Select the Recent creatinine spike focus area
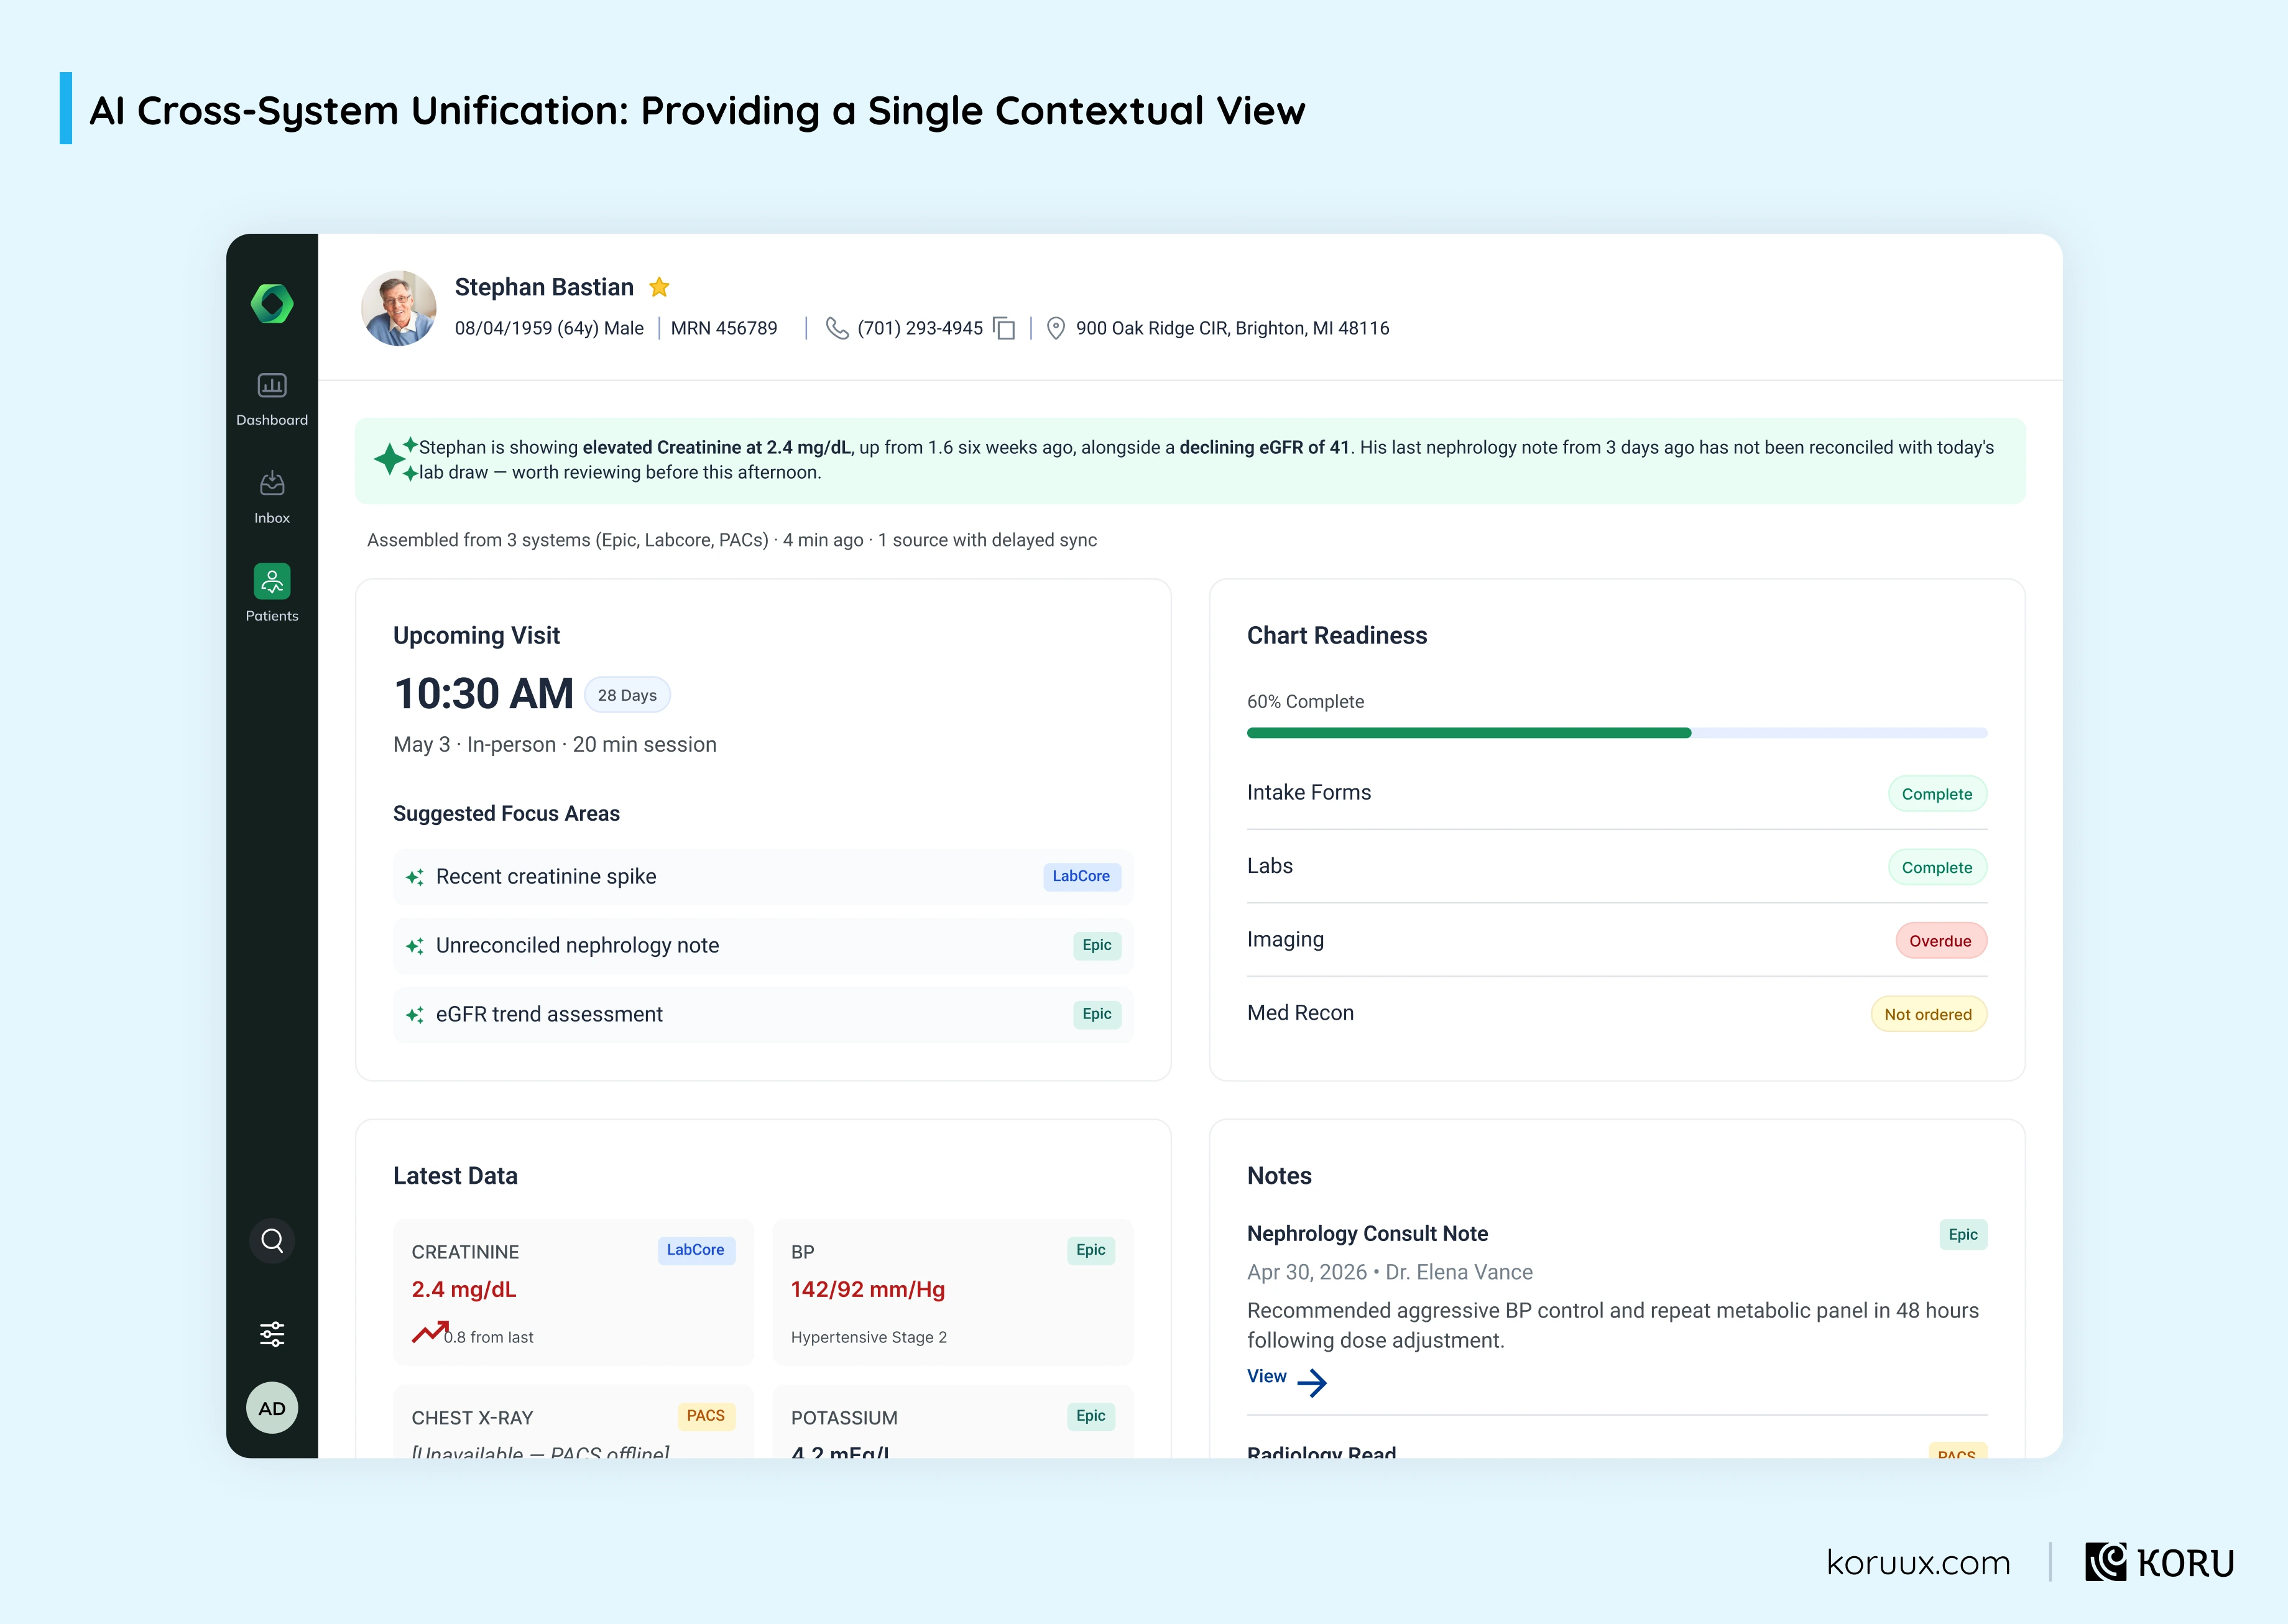This screenshot has height=1624, width=2288. [763, 877]
